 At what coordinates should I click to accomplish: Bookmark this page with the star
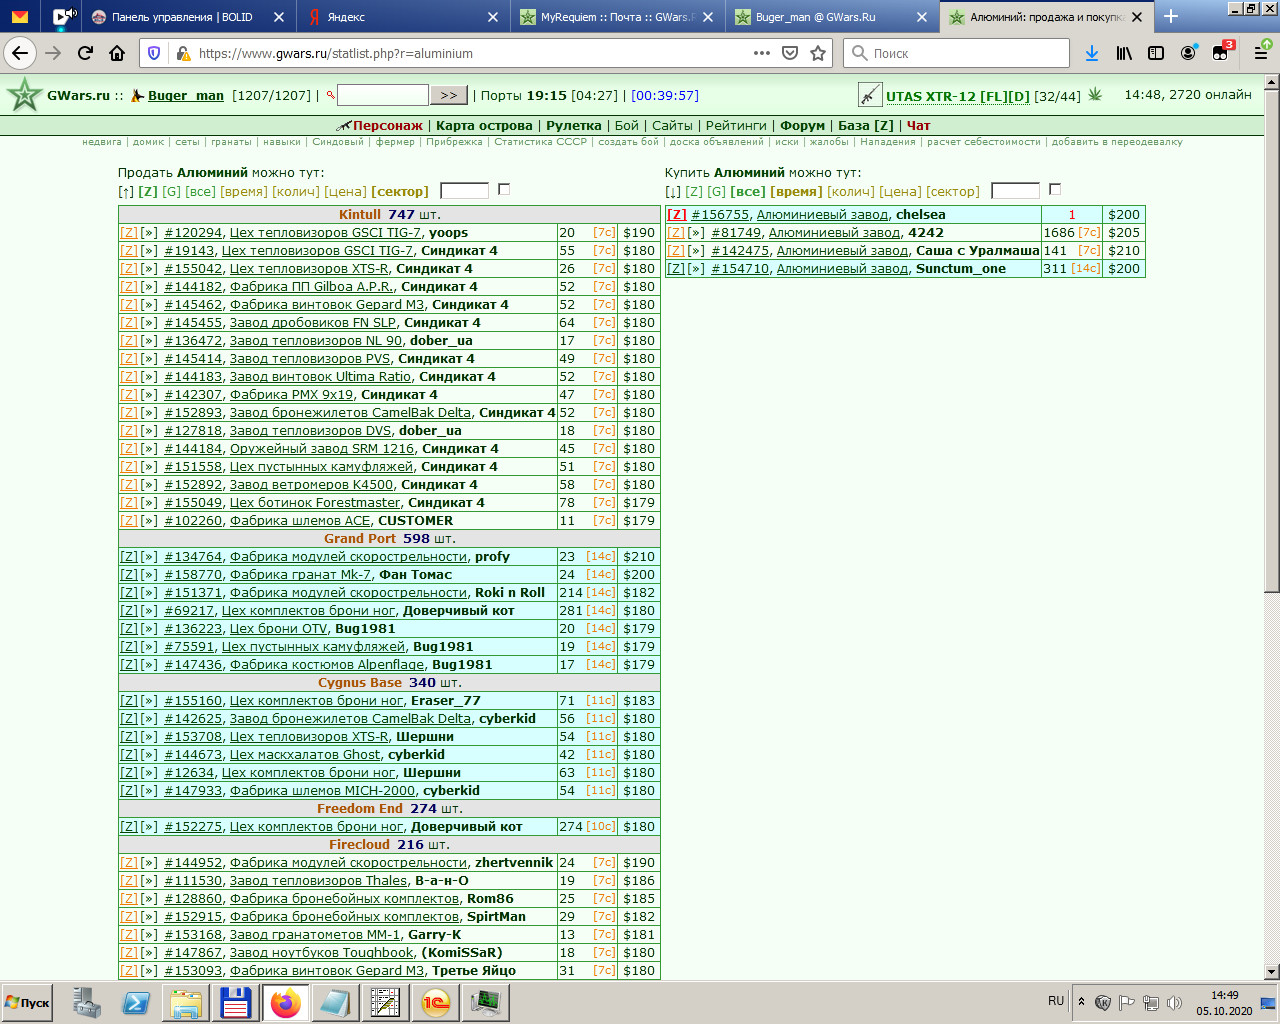[x=818, y=53]
